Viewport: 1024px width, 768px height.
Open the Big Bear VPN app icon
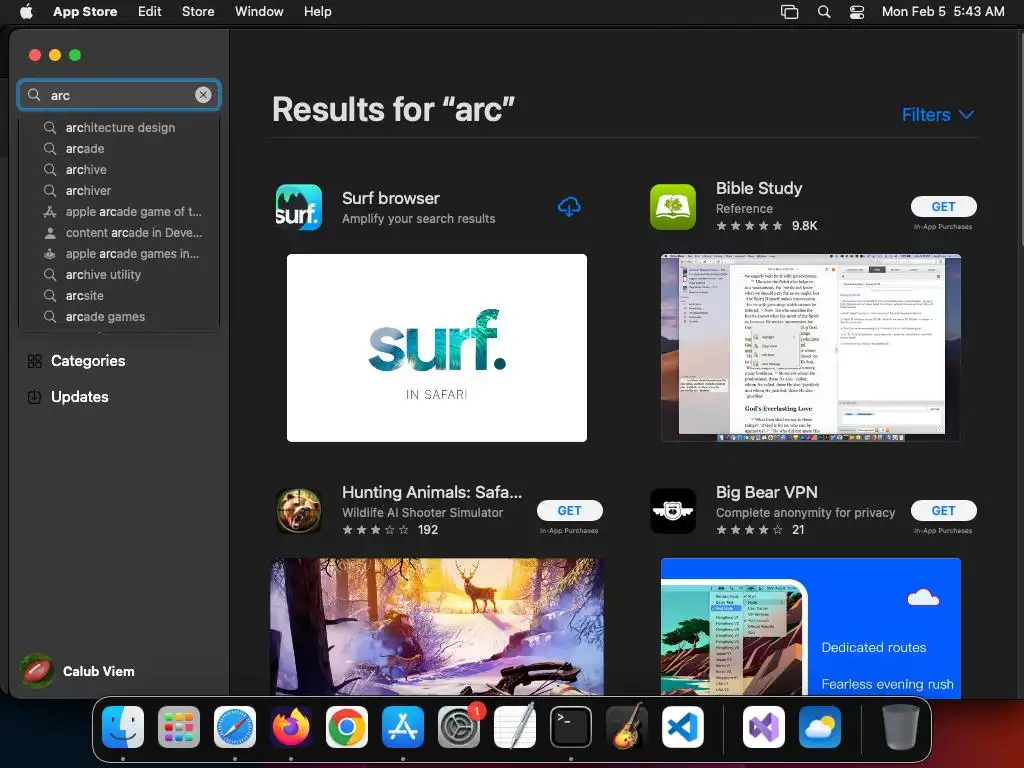click(673, 511)
